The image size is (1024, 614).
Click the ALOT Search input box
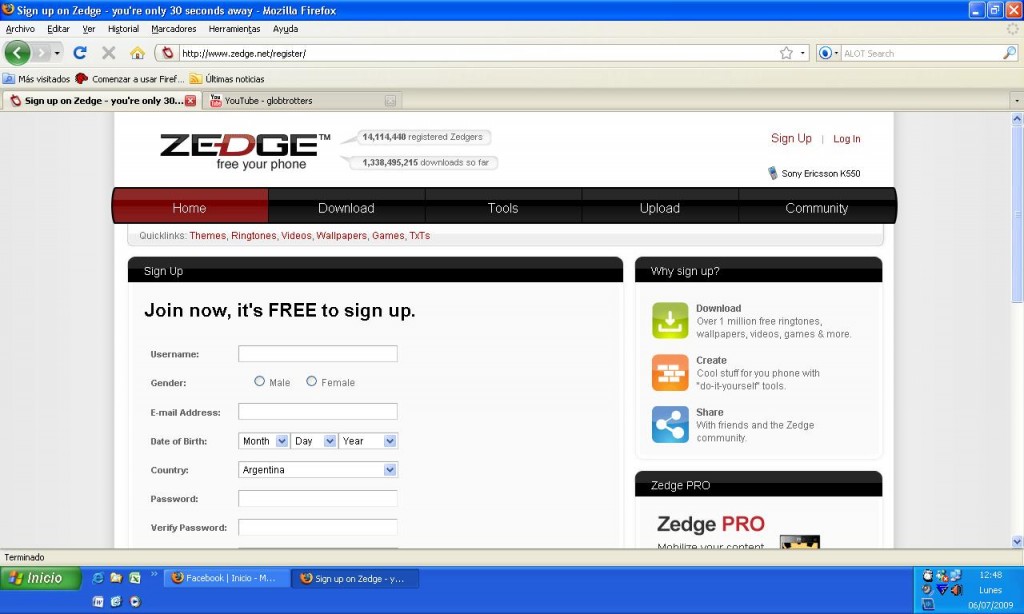coord(921,53)
